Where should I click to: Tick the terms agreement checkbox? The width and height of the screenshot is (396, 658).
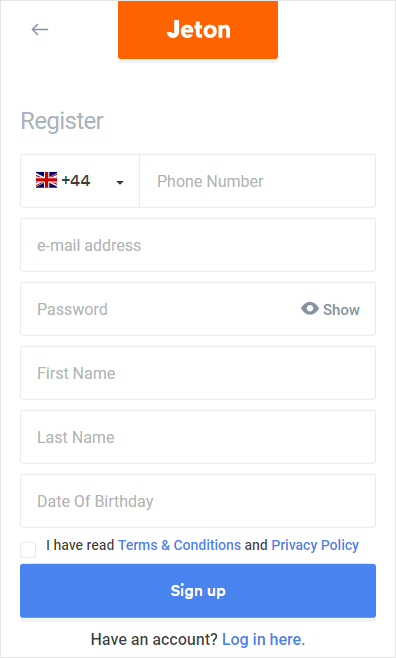(28, 550)
